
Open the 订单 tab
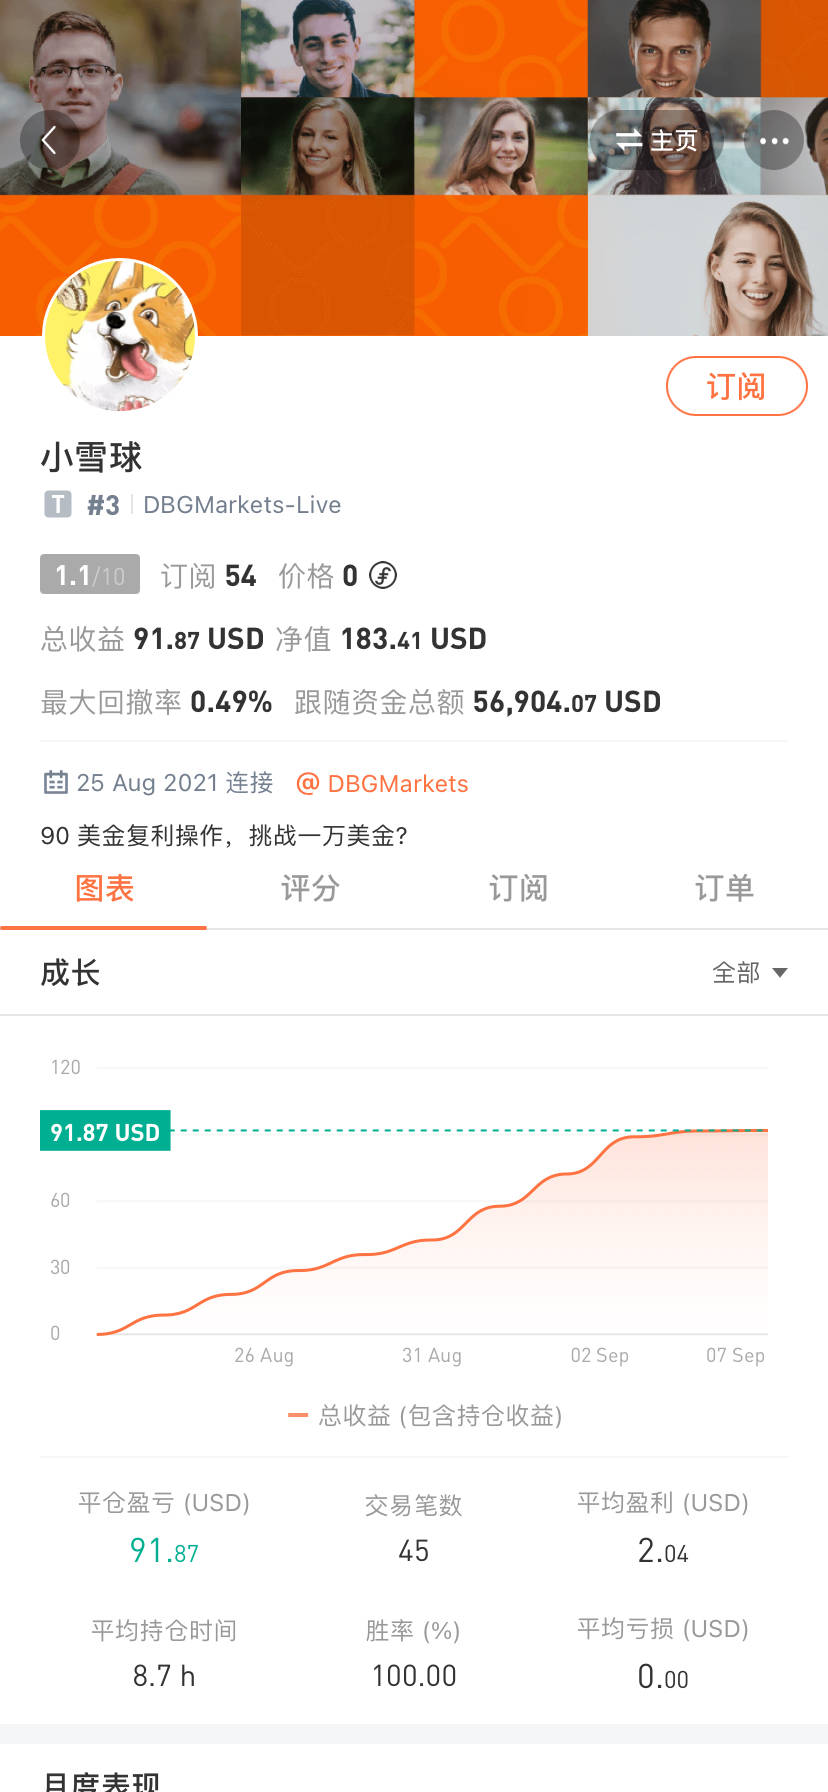point(724,888)
